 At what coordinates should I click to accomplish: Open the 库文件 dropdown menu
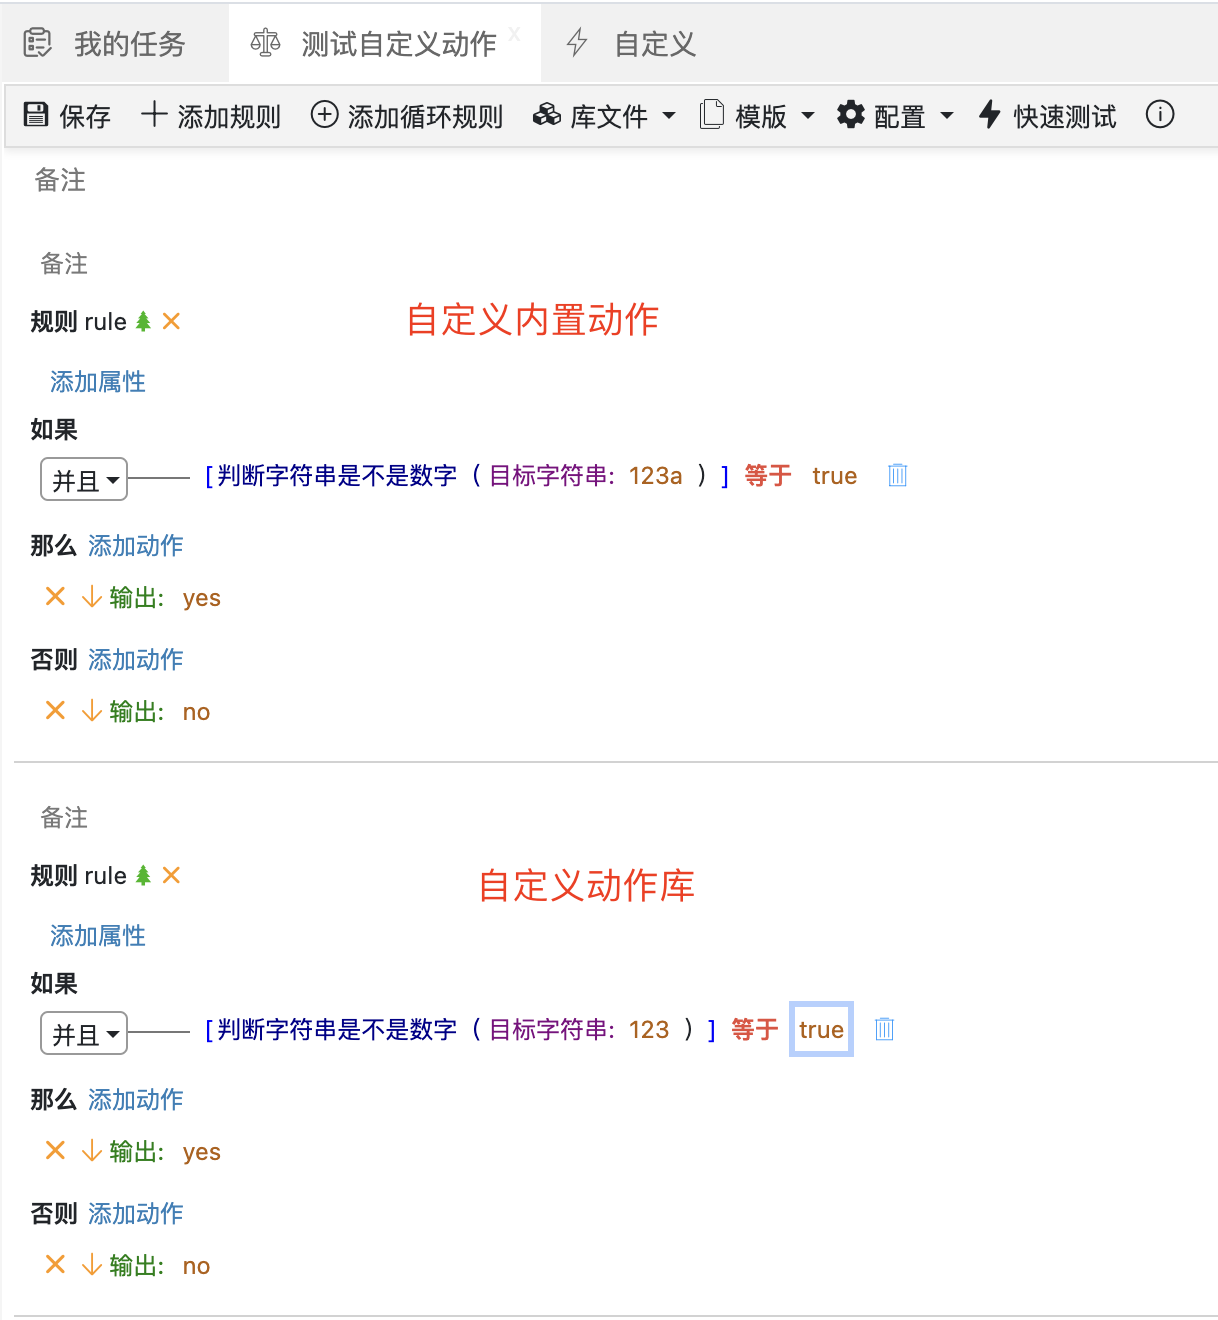(604, 116)
